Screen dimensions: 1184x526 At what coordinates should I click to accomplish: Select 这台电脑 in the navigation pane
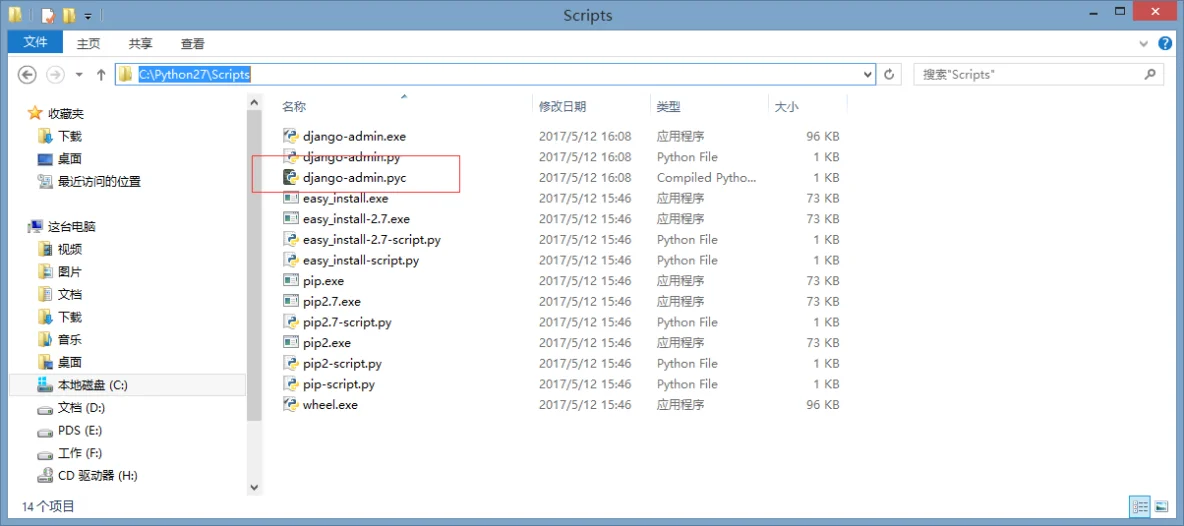(71, 226)
